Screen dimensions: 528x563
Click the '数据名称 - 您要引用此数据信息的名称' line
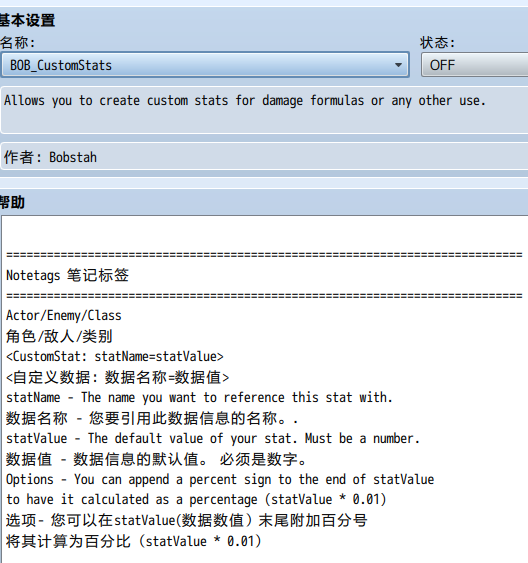coord(152,418)
